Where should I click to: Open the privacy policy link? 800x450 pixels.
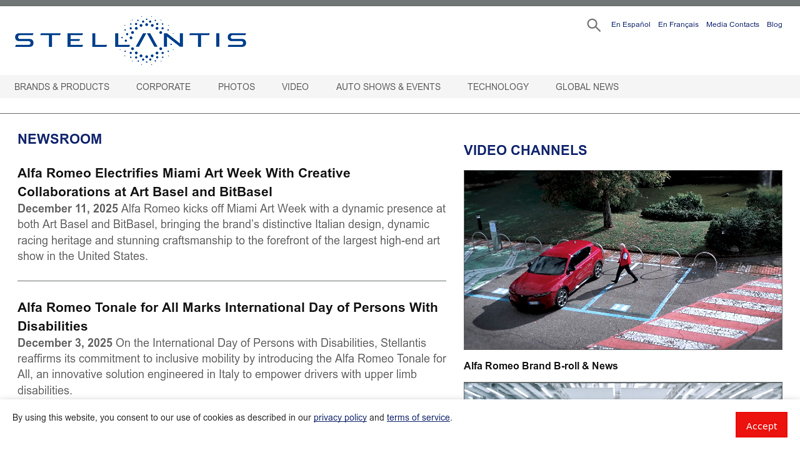pos(340,418)
